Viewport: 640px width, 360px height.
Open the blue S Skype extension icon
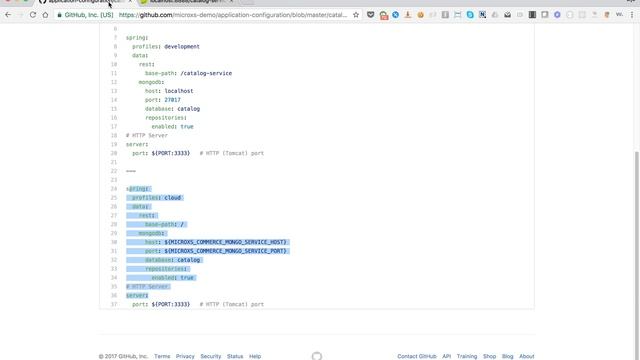470,15
